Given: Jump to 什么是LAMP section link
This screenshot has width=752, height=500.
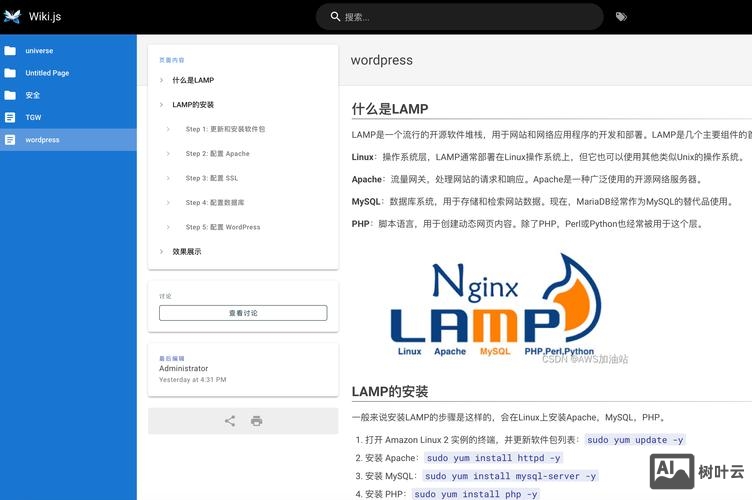Looking at the screenshot, I should 193,80.
